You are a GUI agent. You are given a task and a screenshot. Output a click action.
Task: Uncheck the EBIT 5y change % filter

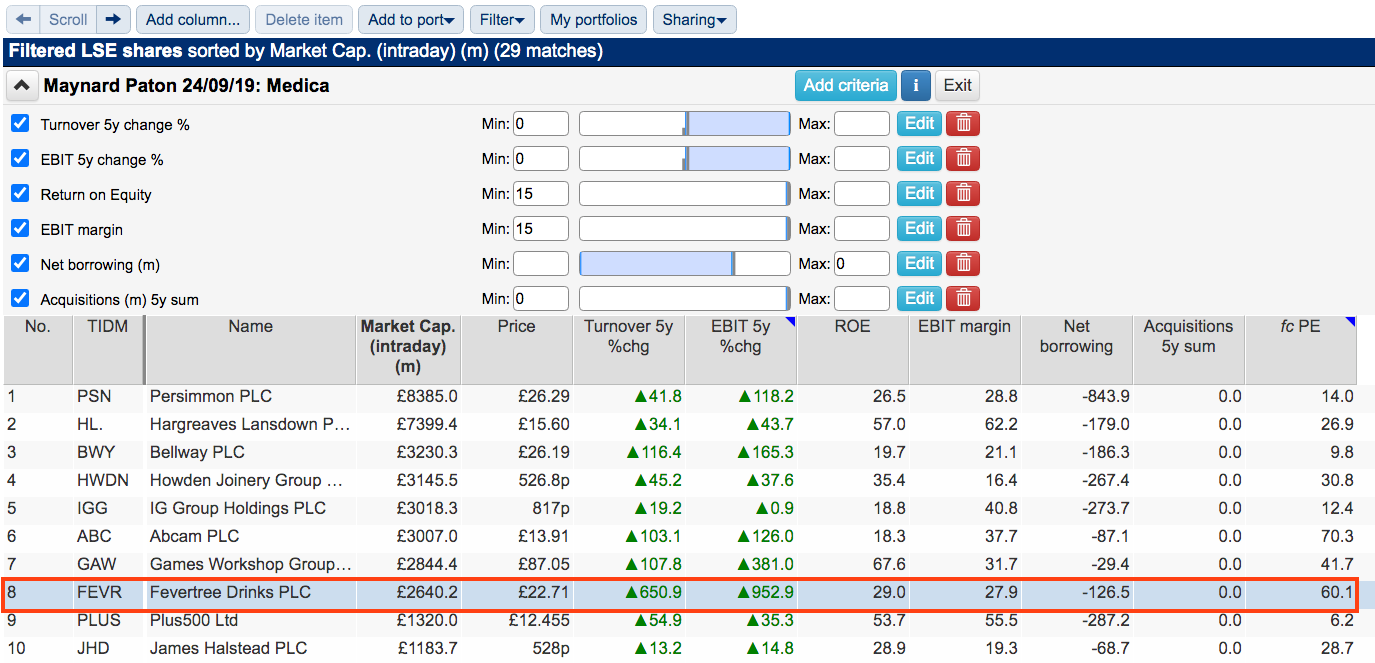[x=19, y=159]
